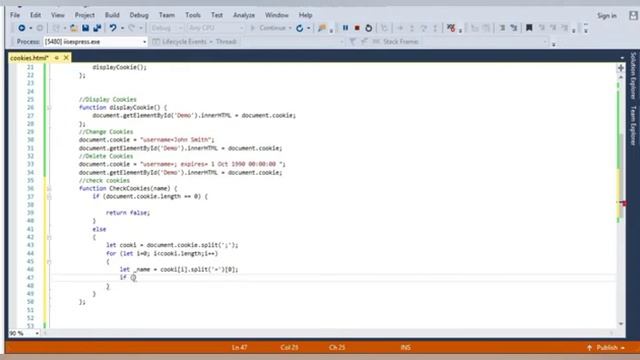Image resolution: width=640 pixels, height=360 pixels.
Task: Stop debugging with the red square icon
Action: (x=357, y=28)
